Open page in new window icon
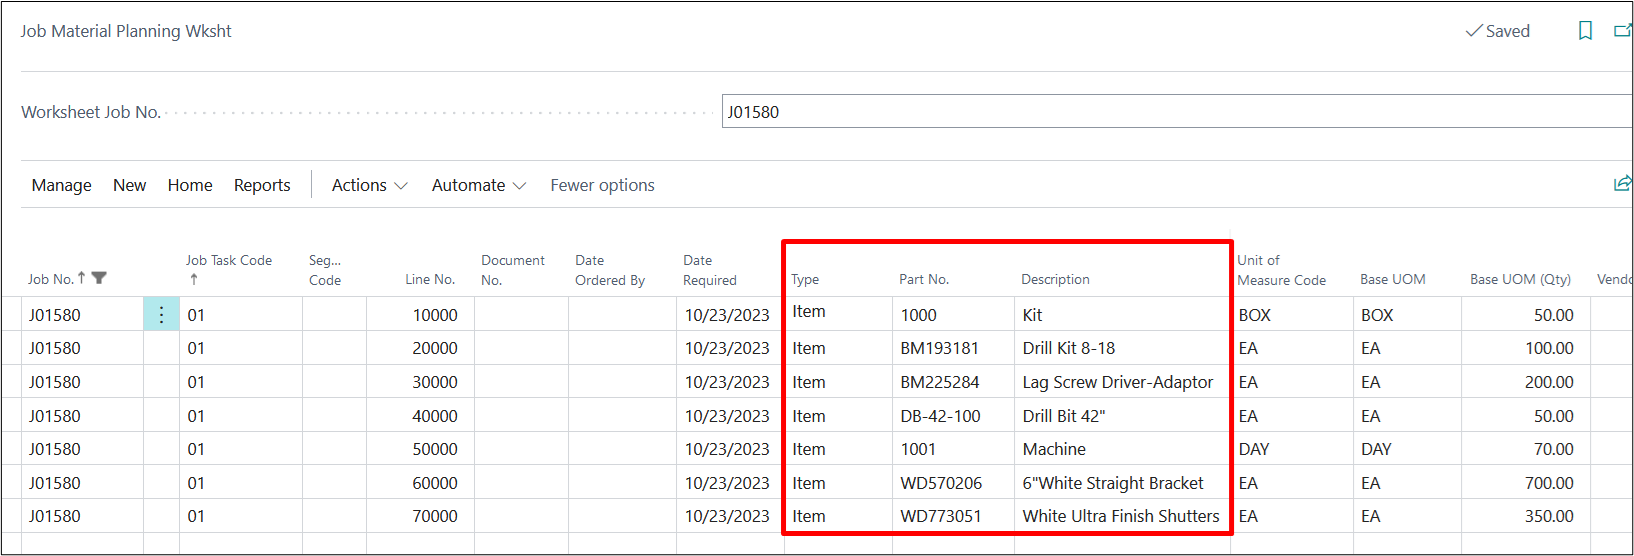 tap(1623, 31)
